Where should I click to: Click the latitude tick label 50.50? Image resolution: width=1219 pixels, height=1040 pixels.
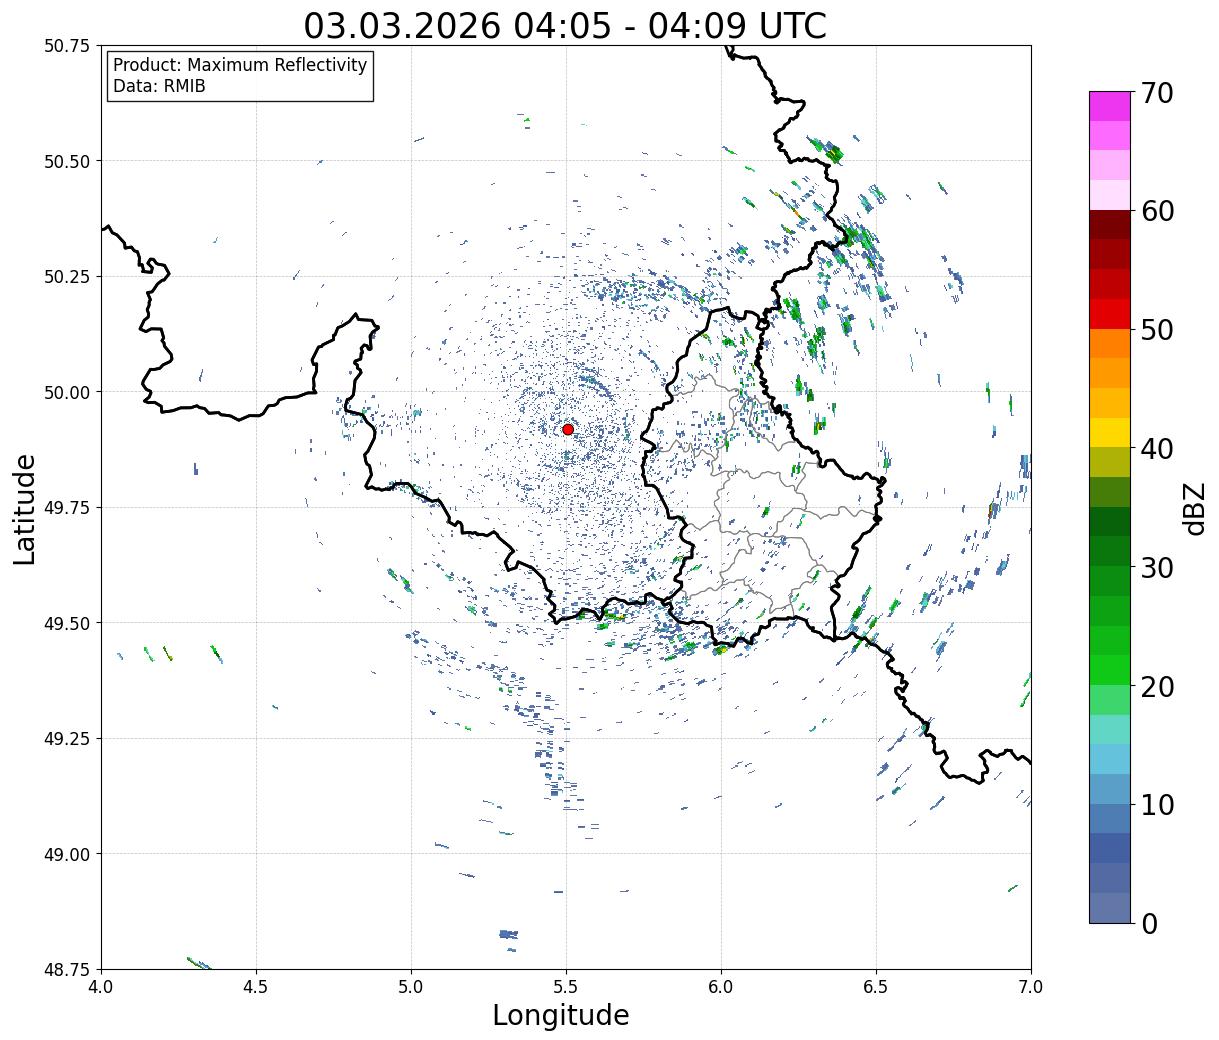pyautogui.click(x=67, y=161)
